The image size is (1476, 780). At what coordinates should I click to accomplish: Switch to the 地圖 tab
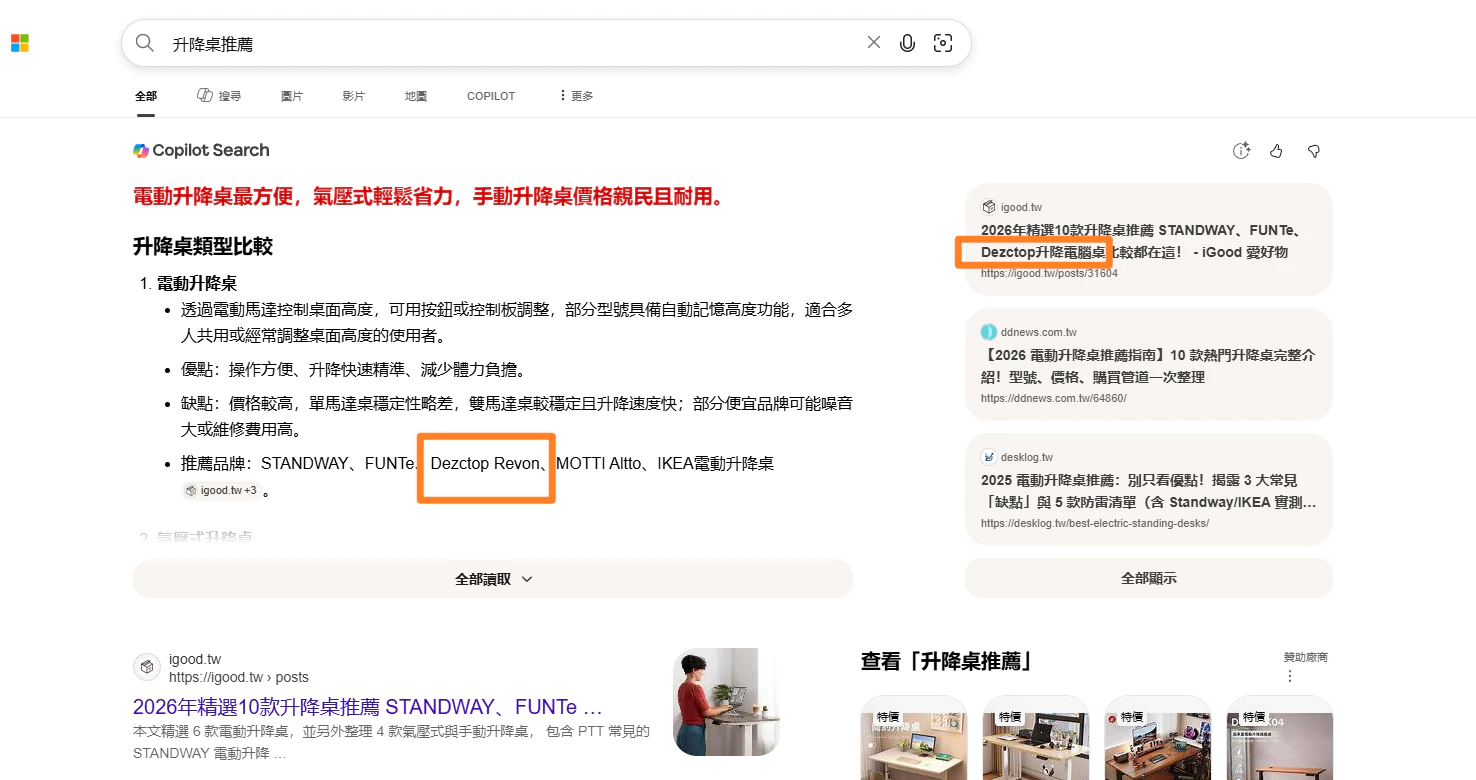[x=416, y=96]
